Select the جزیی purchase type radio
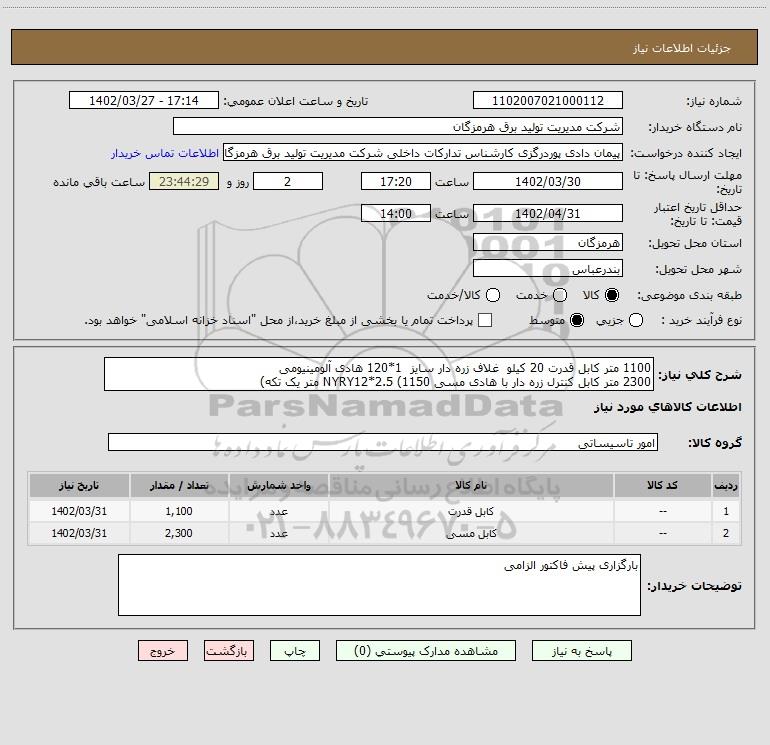 tap(636, 320)
